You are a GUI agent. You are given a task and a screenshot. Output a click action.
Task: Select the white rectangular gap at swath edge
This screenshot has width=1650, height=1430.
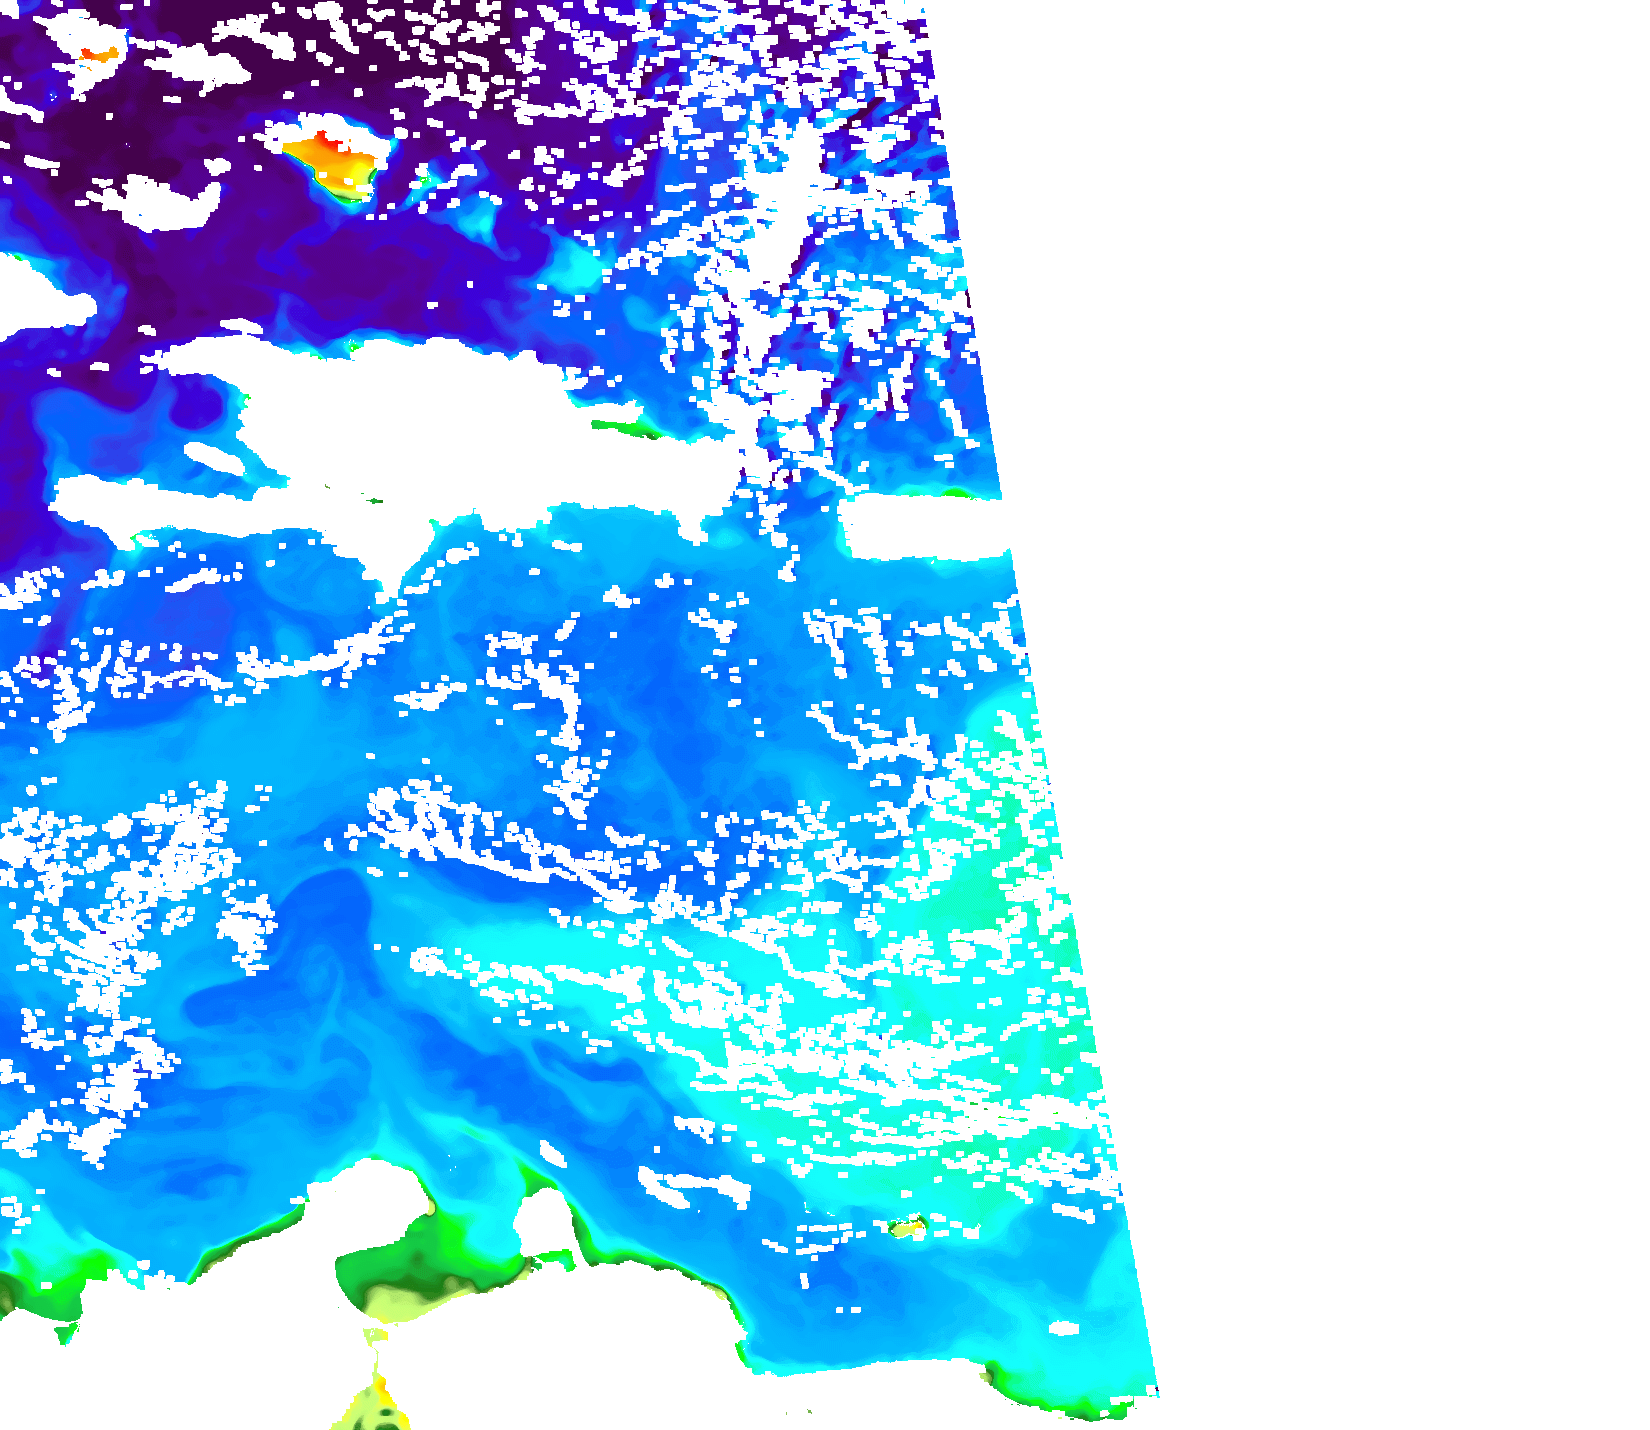point(920,528)
